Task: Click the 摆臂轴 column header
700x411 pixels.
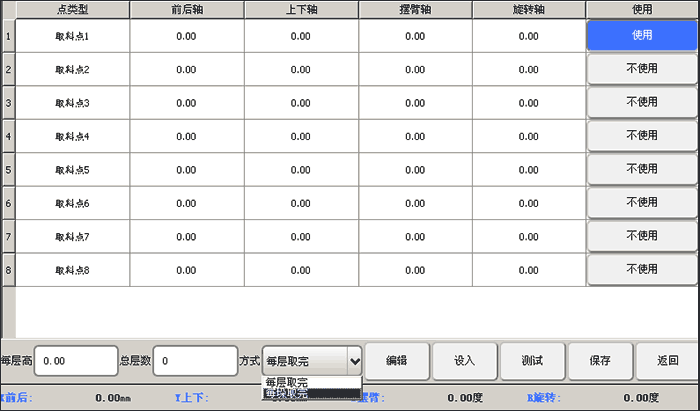Action: tap(415, 9)
